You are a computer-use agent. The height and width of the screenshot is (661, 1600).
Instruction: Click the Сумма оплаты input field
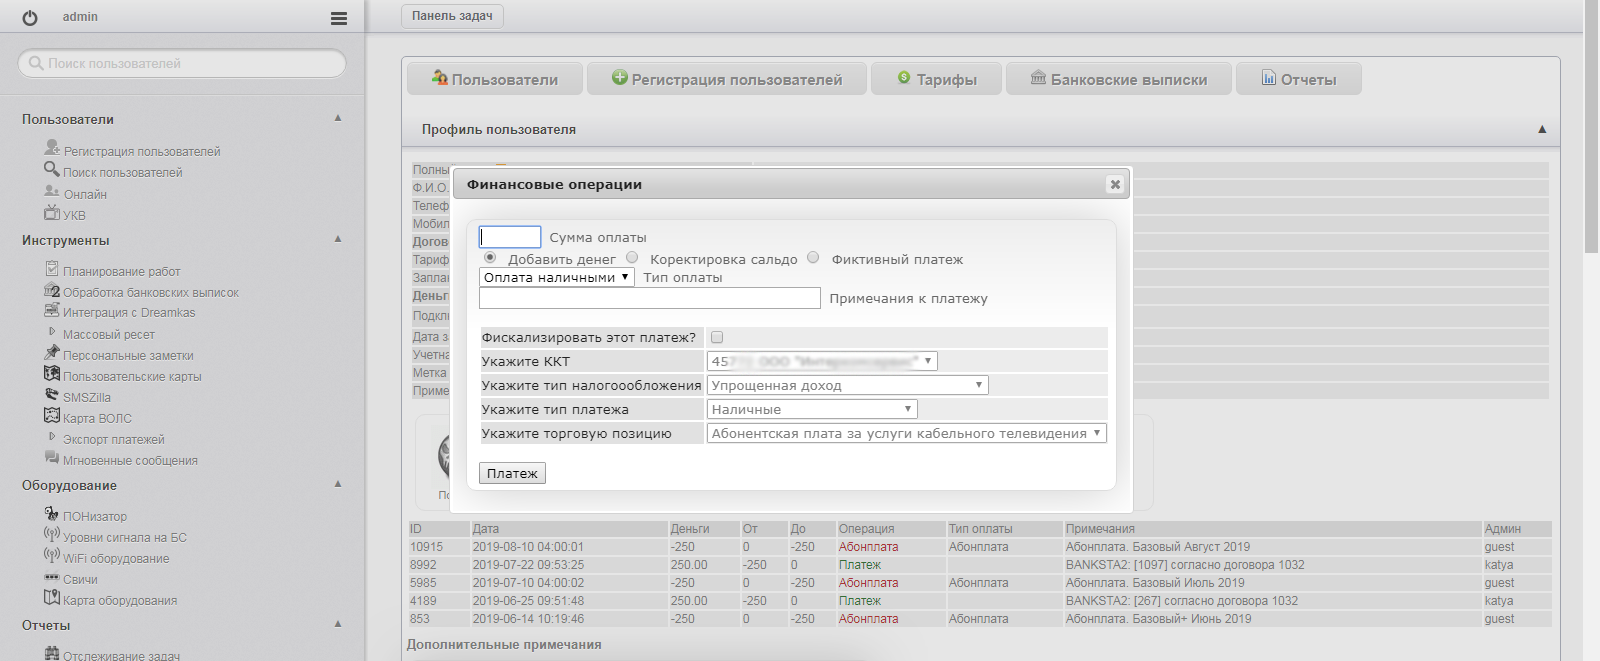[x=510, y=237]
